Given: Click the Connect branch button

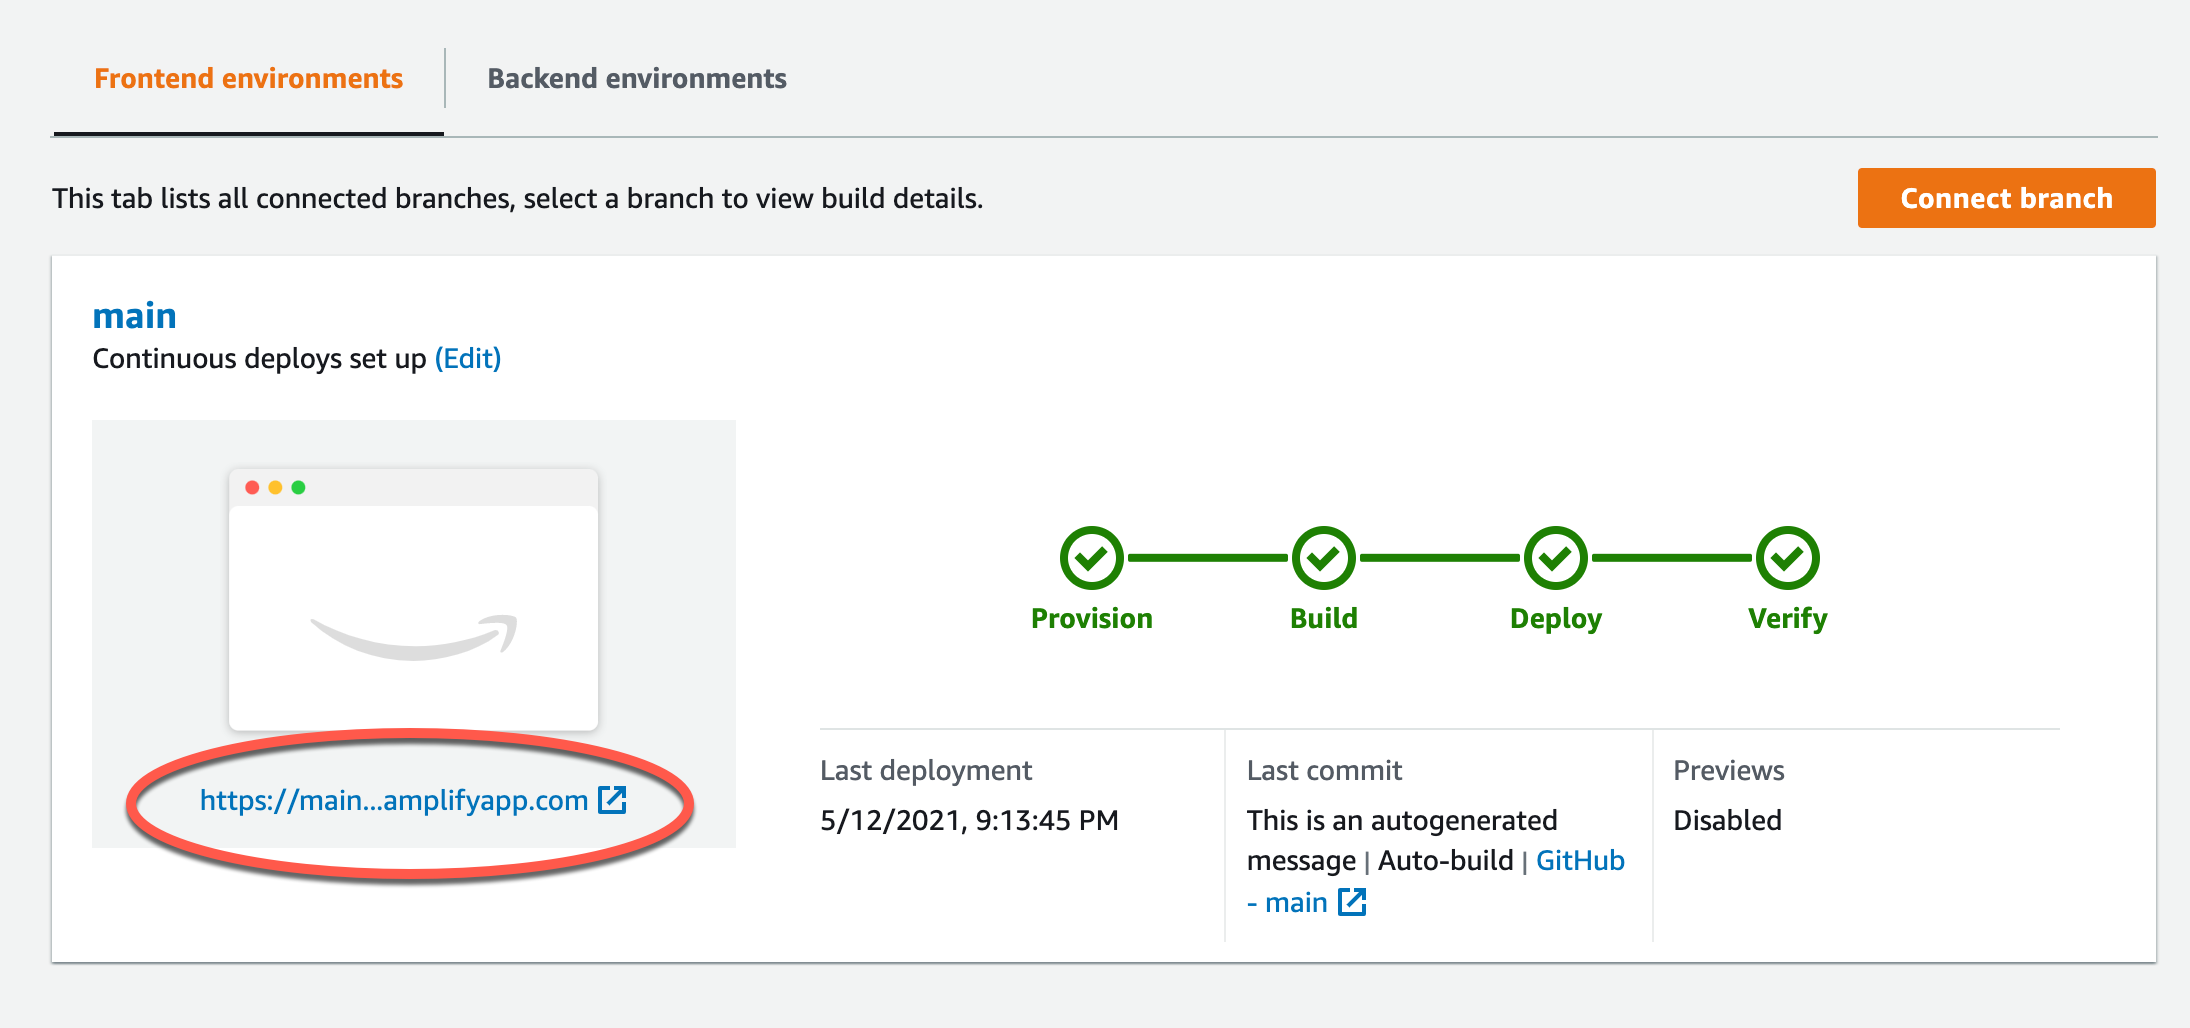Looking at the screenshot, I should [2006, 198].
